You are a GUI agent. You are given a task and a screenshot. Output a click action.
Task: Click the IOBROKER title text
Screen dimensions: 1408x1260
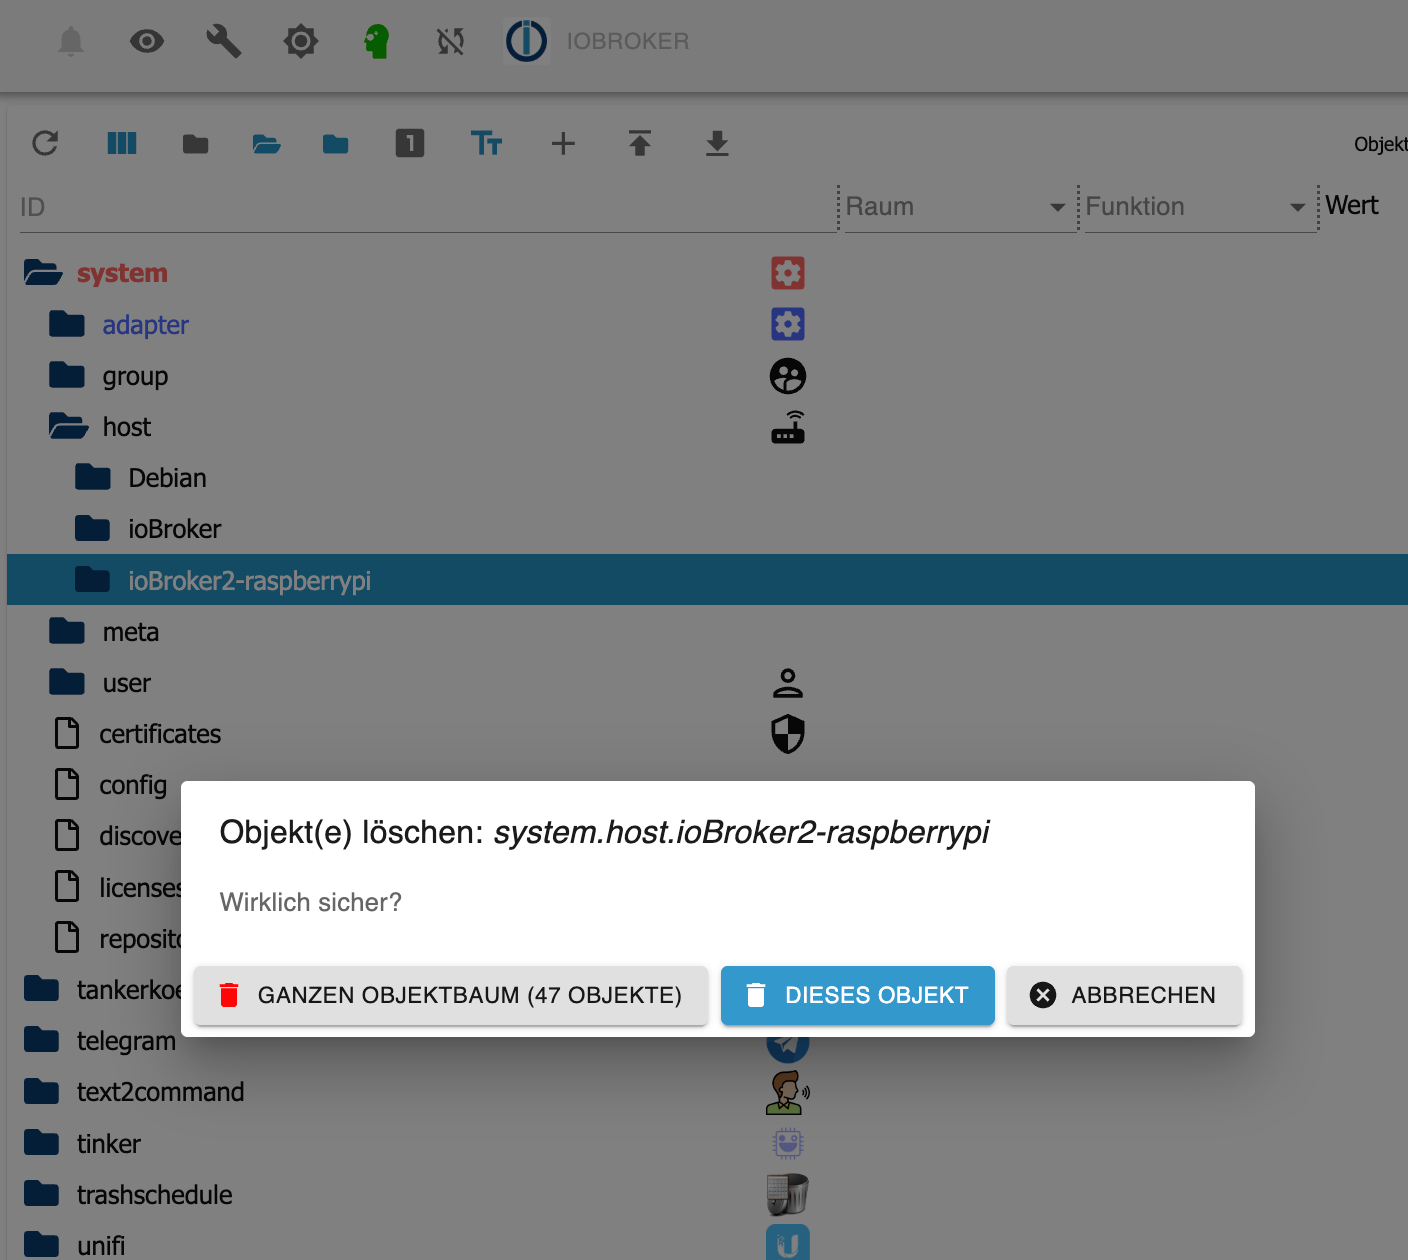click(x=628, y=41)
